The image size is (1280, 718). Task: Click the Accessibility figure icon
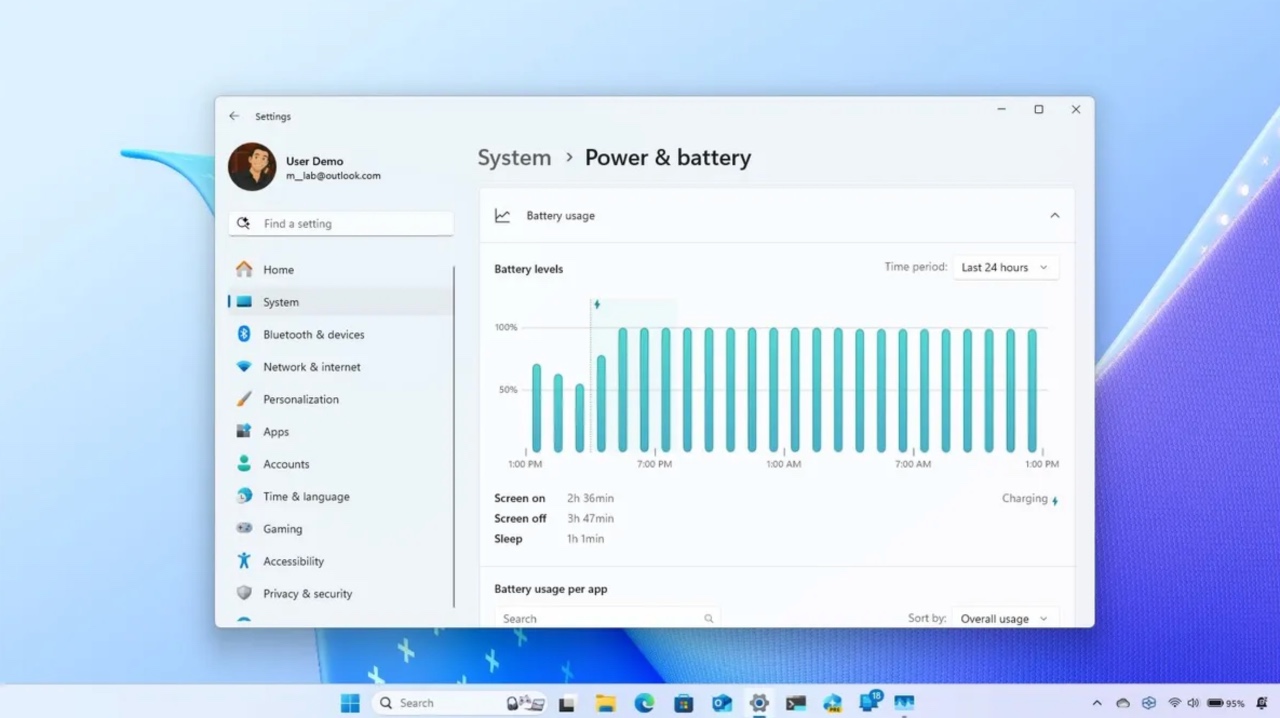[x=244, y=561]
